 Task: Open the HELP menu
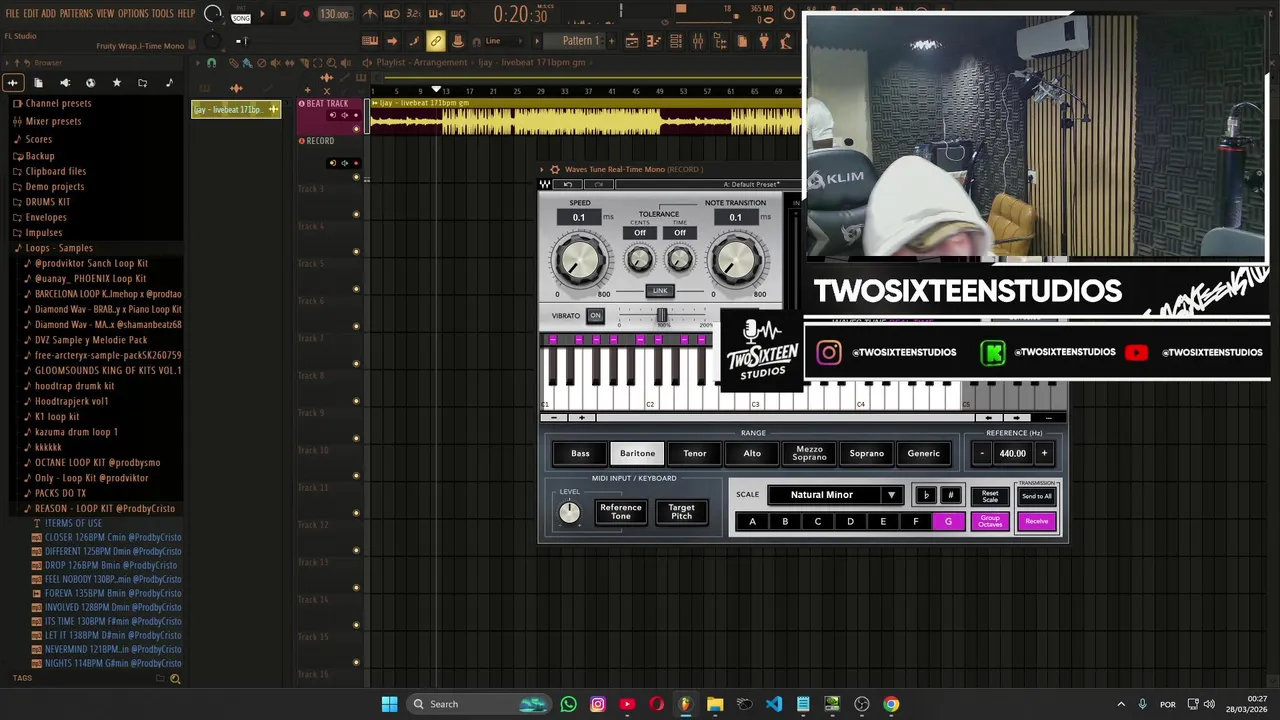pos(186,14)
